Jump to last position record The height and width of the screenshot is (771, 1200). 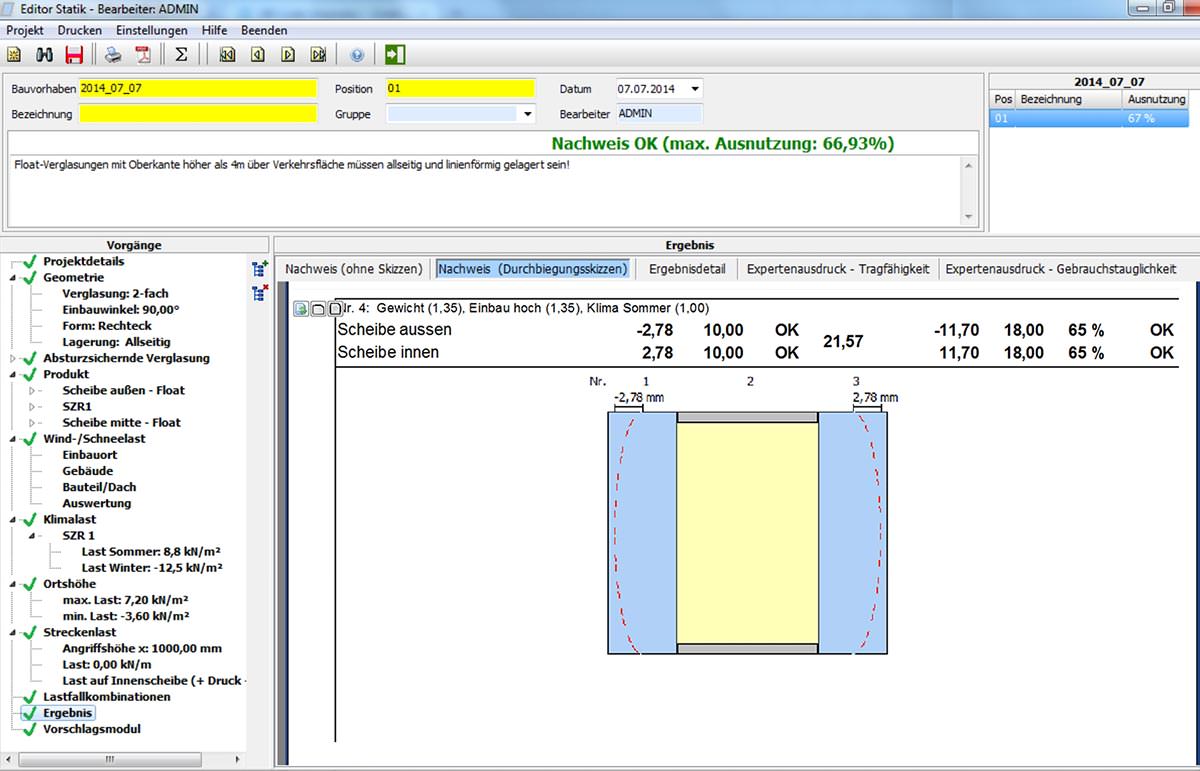pyautogui.click(x=318, y=54)
